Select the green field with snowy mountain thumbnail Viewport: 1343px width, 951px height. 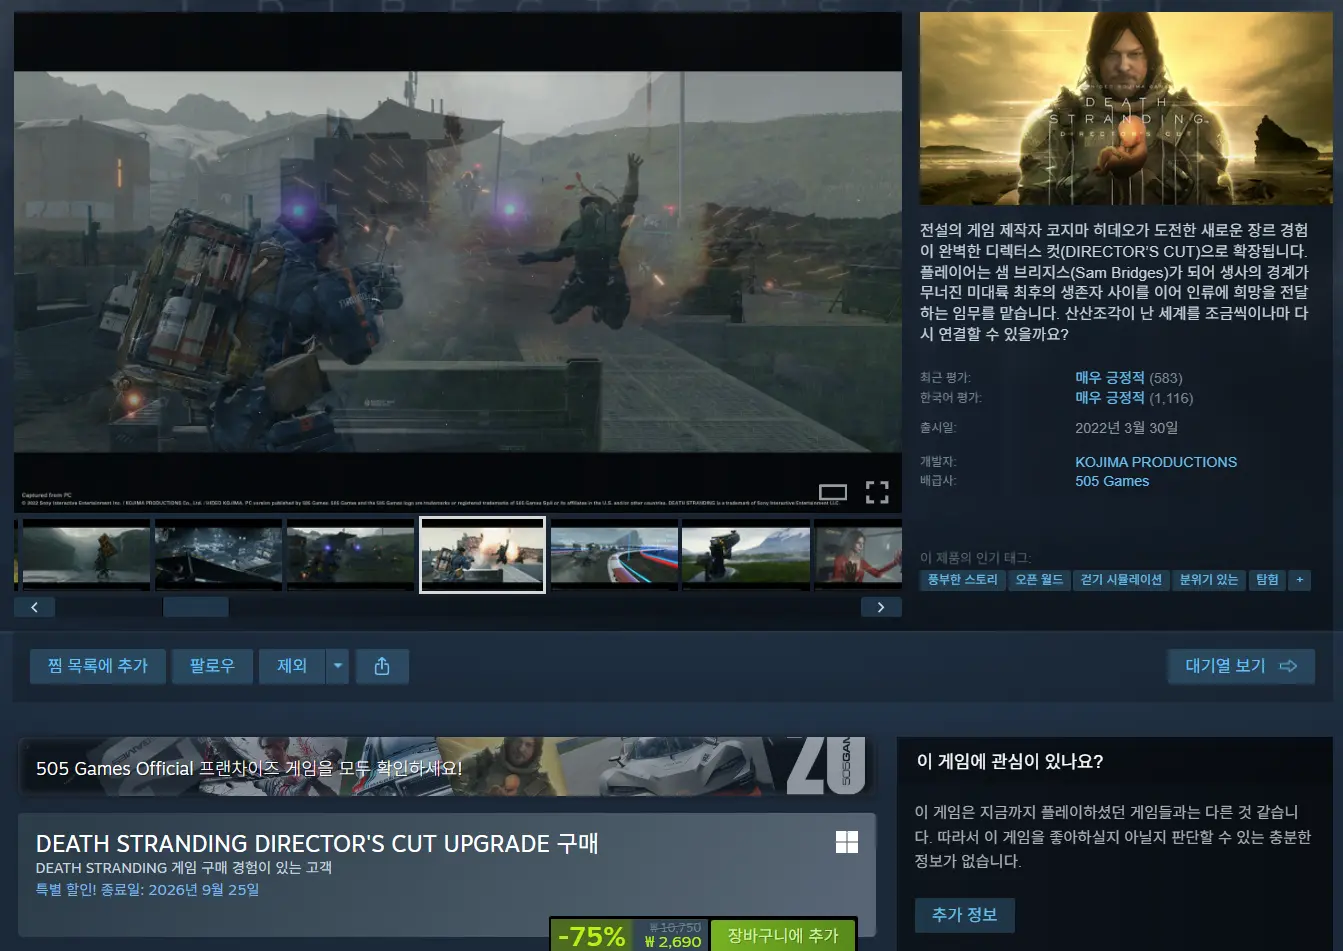(746, 554)
